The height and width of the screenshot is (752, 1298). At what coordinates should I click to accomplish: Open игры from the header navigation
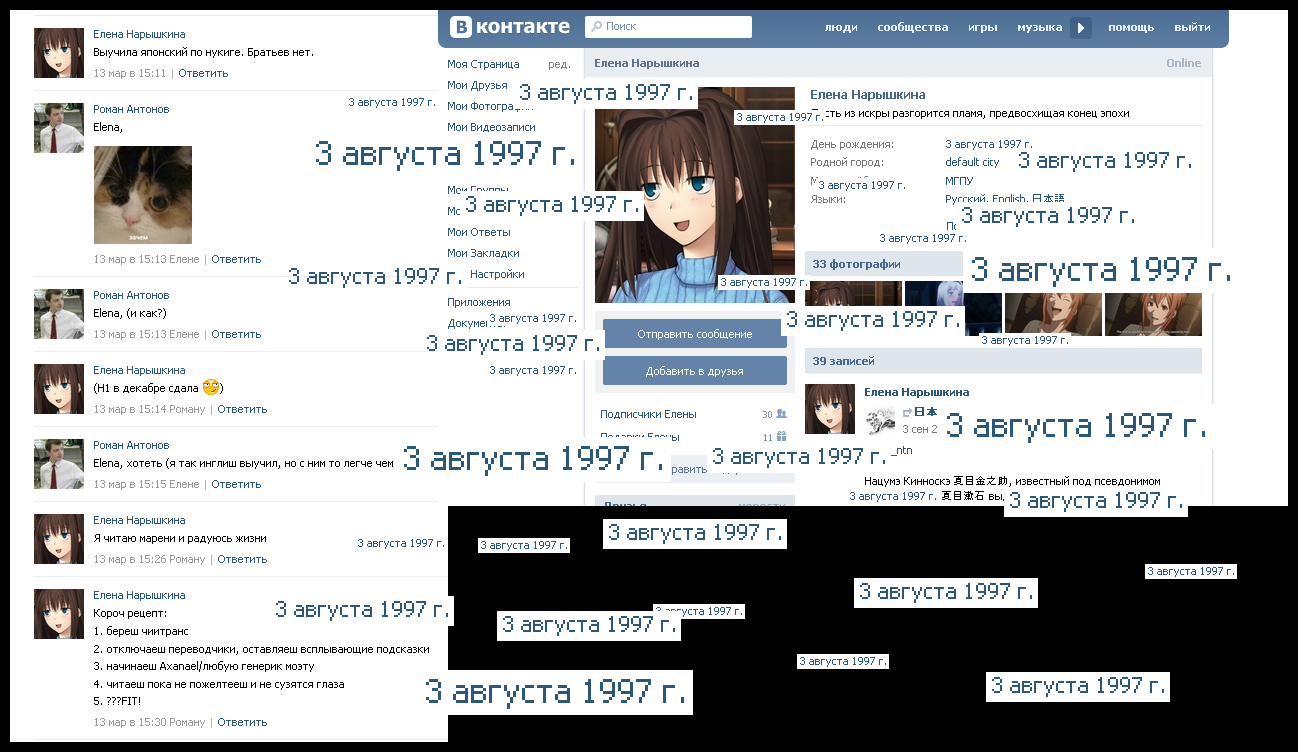coord(982,27)
